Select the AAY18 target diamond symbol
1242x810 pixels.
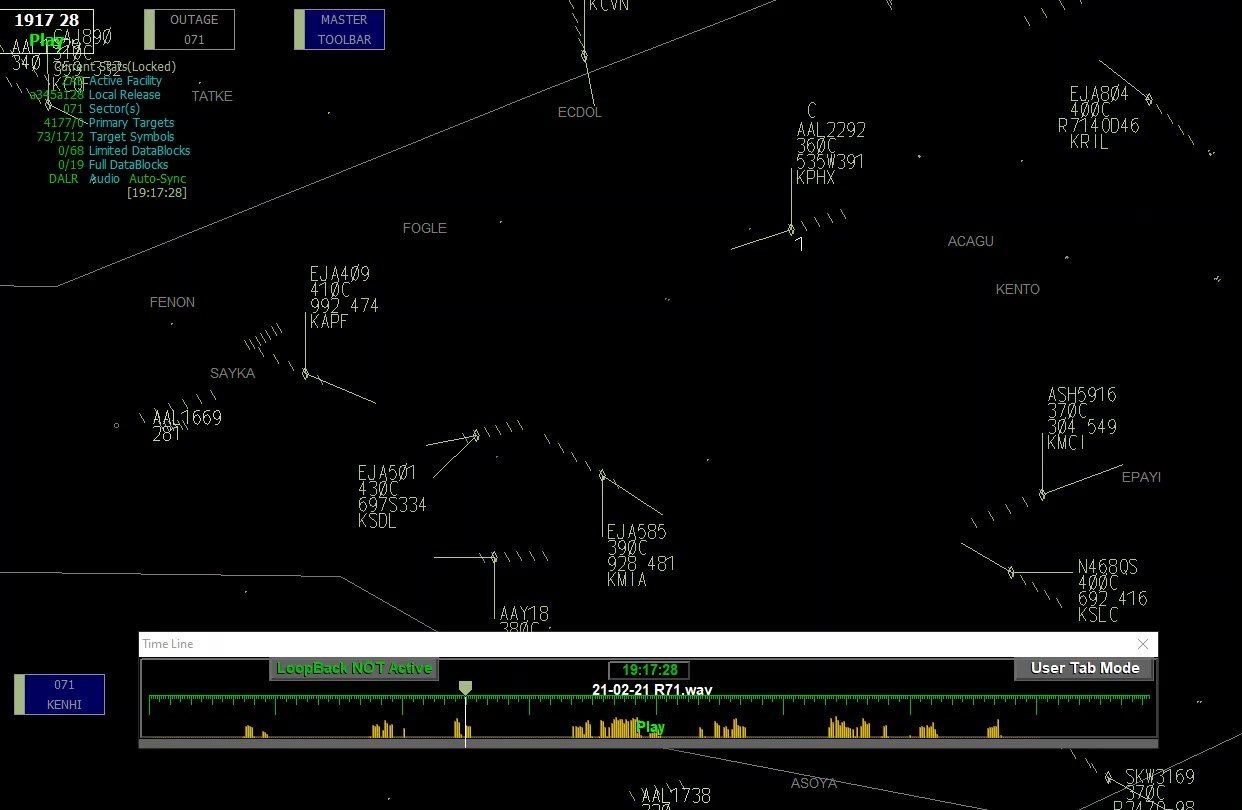click(494, 557)
